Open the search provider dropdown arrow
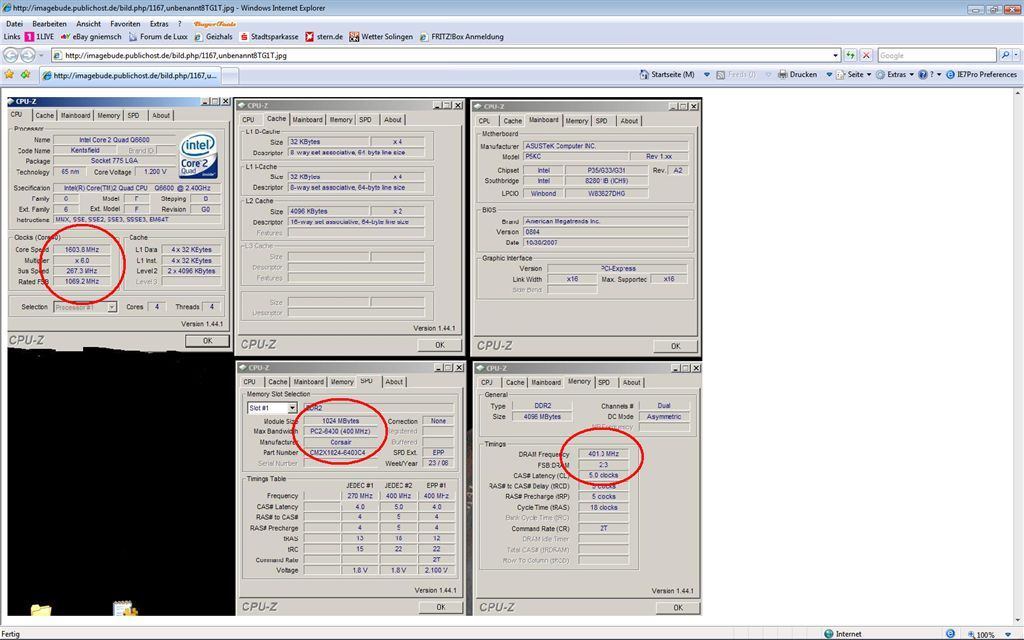The height and width of the screenshot is (640, 1024). click(x=1016, y=56)
